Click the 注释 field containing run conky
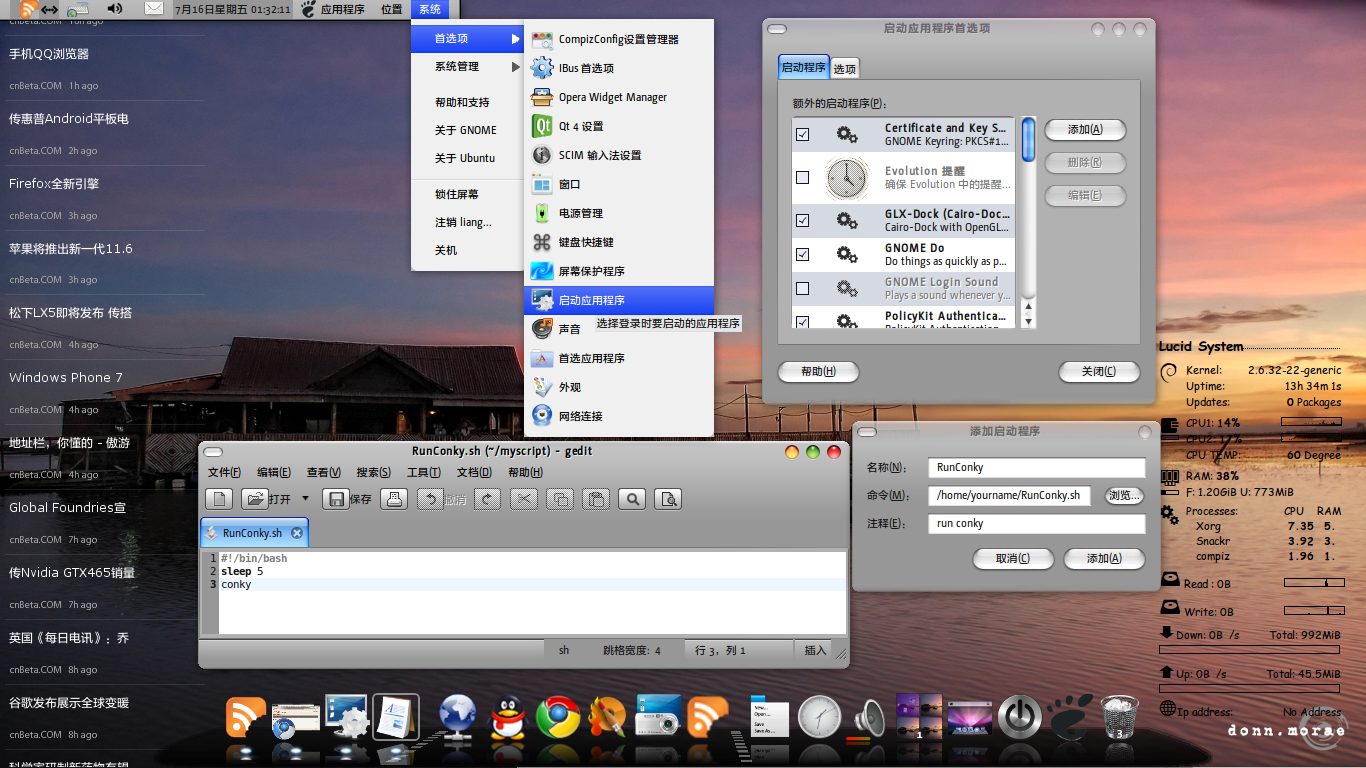Screen dimensions: 1366x768 pyautogui.click(x=1036, y=523)
